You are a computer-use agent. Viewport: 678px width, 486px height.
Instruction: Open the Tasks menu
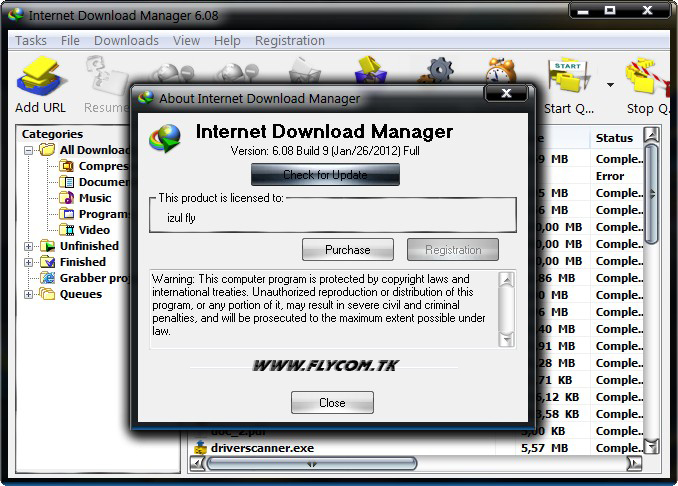click(31, 41)
